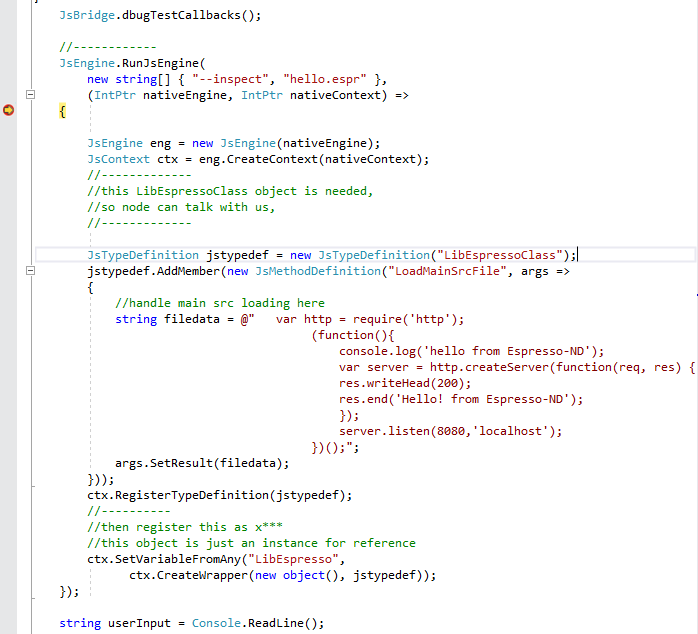
Task: Click the comment //handle main src loading here
Action: click(220, 303)
